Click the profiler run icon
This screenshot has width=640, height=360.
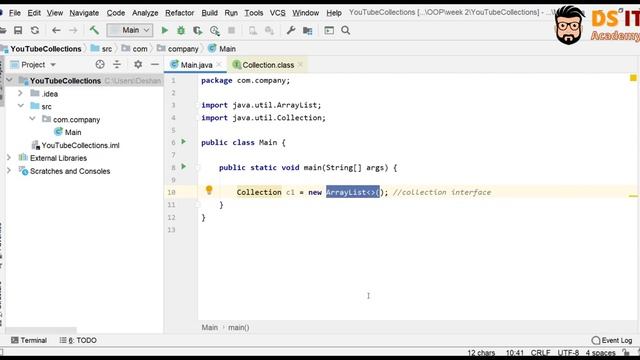215,30
